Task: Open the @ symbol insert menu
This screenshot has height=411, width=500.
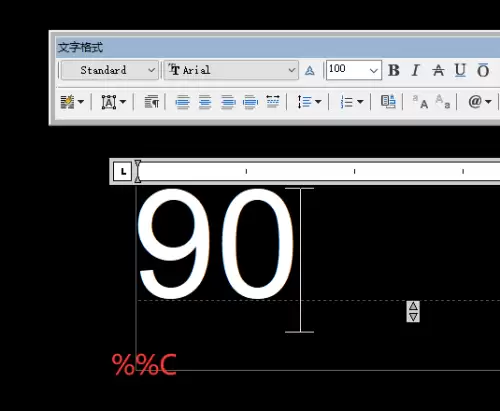Action: (480, 101)
